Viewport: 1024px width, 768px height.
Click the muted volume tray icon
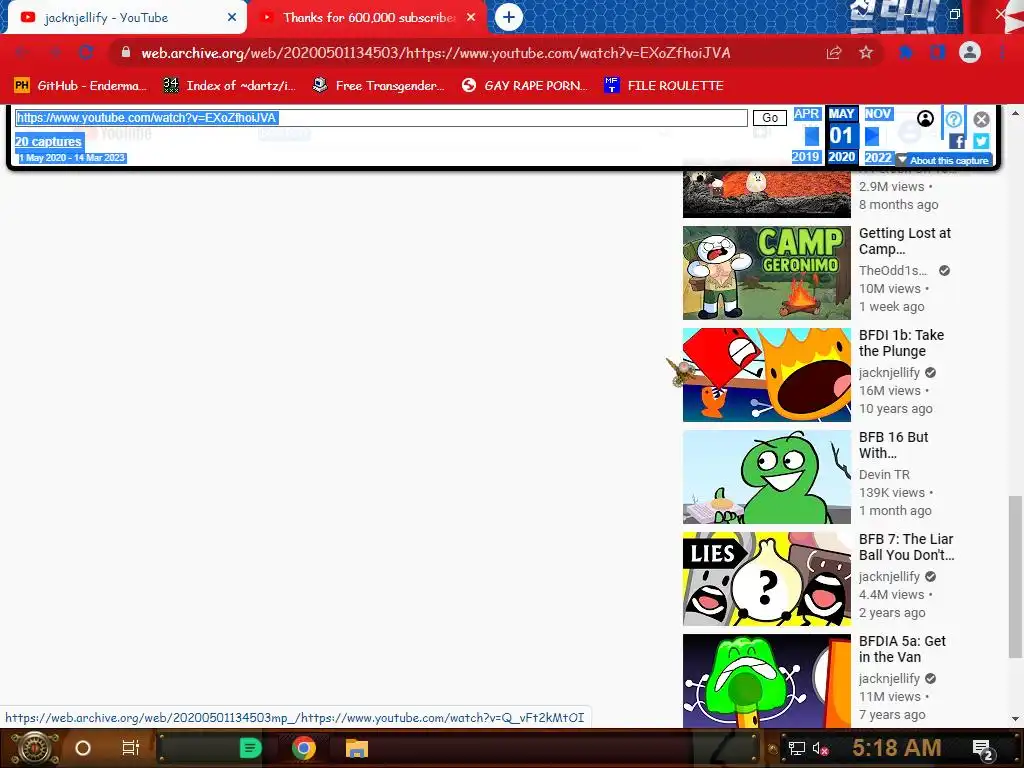click(821, 749)
